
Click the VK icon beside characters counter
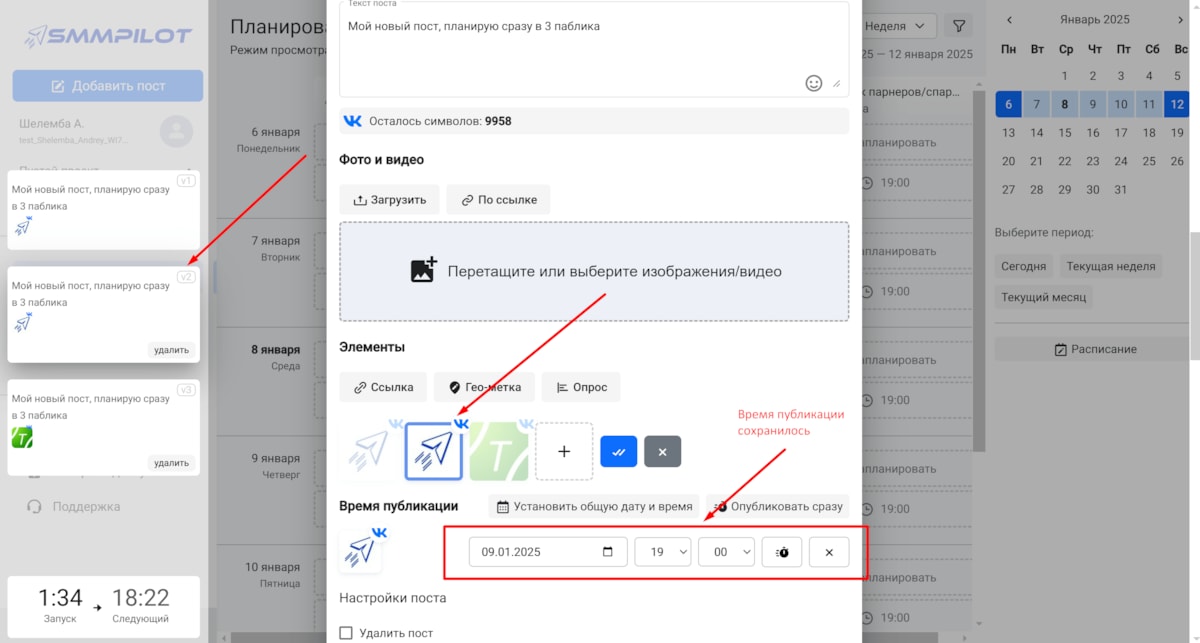tap(353, 121)
